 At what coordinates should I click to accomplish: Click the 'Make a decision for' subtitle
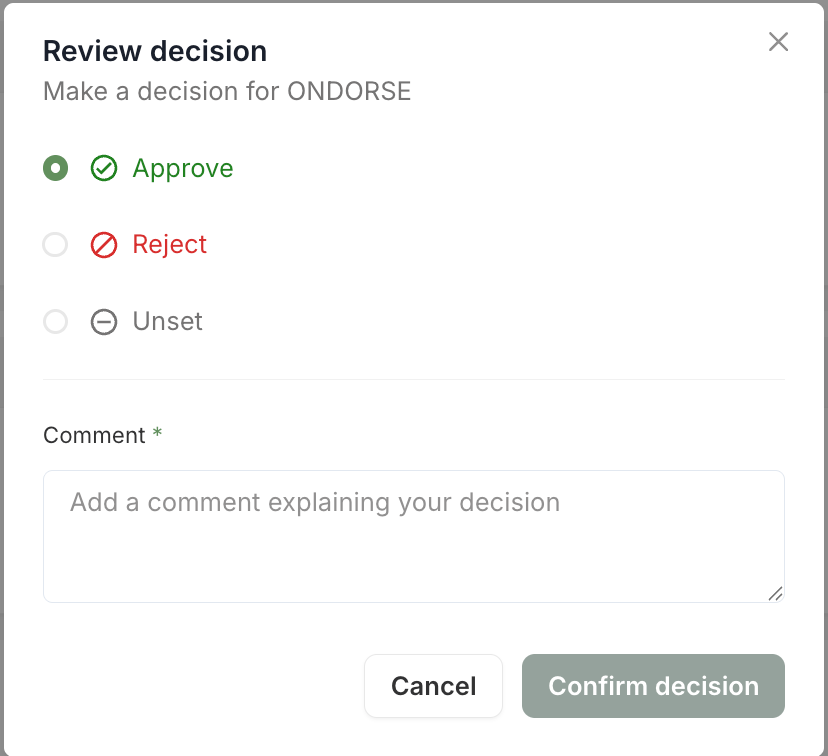162,92
